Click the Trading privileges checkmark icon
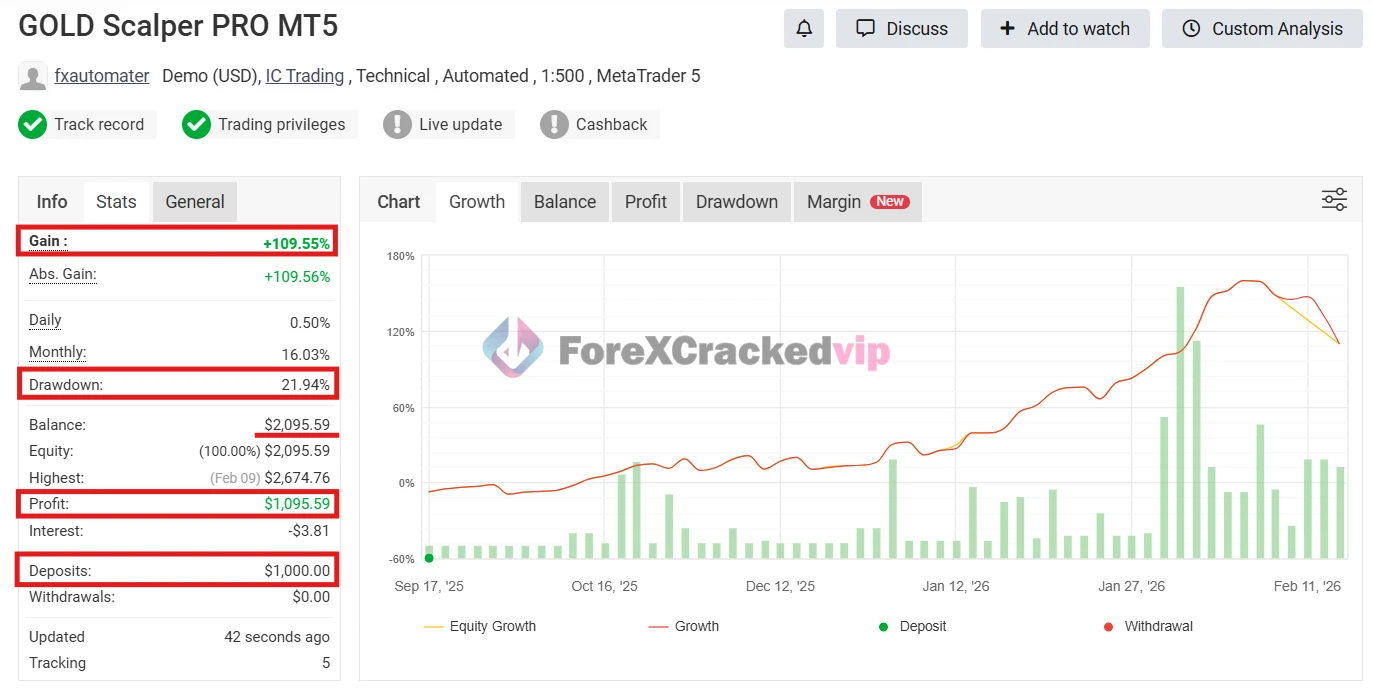Image resolution: width=1373 pixels, height=698 pixels. tap(196, 124)
